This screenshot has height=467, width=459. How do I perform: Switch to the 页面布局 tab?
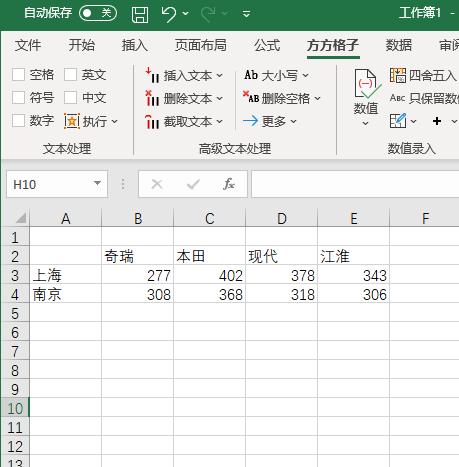pos(201,45)
